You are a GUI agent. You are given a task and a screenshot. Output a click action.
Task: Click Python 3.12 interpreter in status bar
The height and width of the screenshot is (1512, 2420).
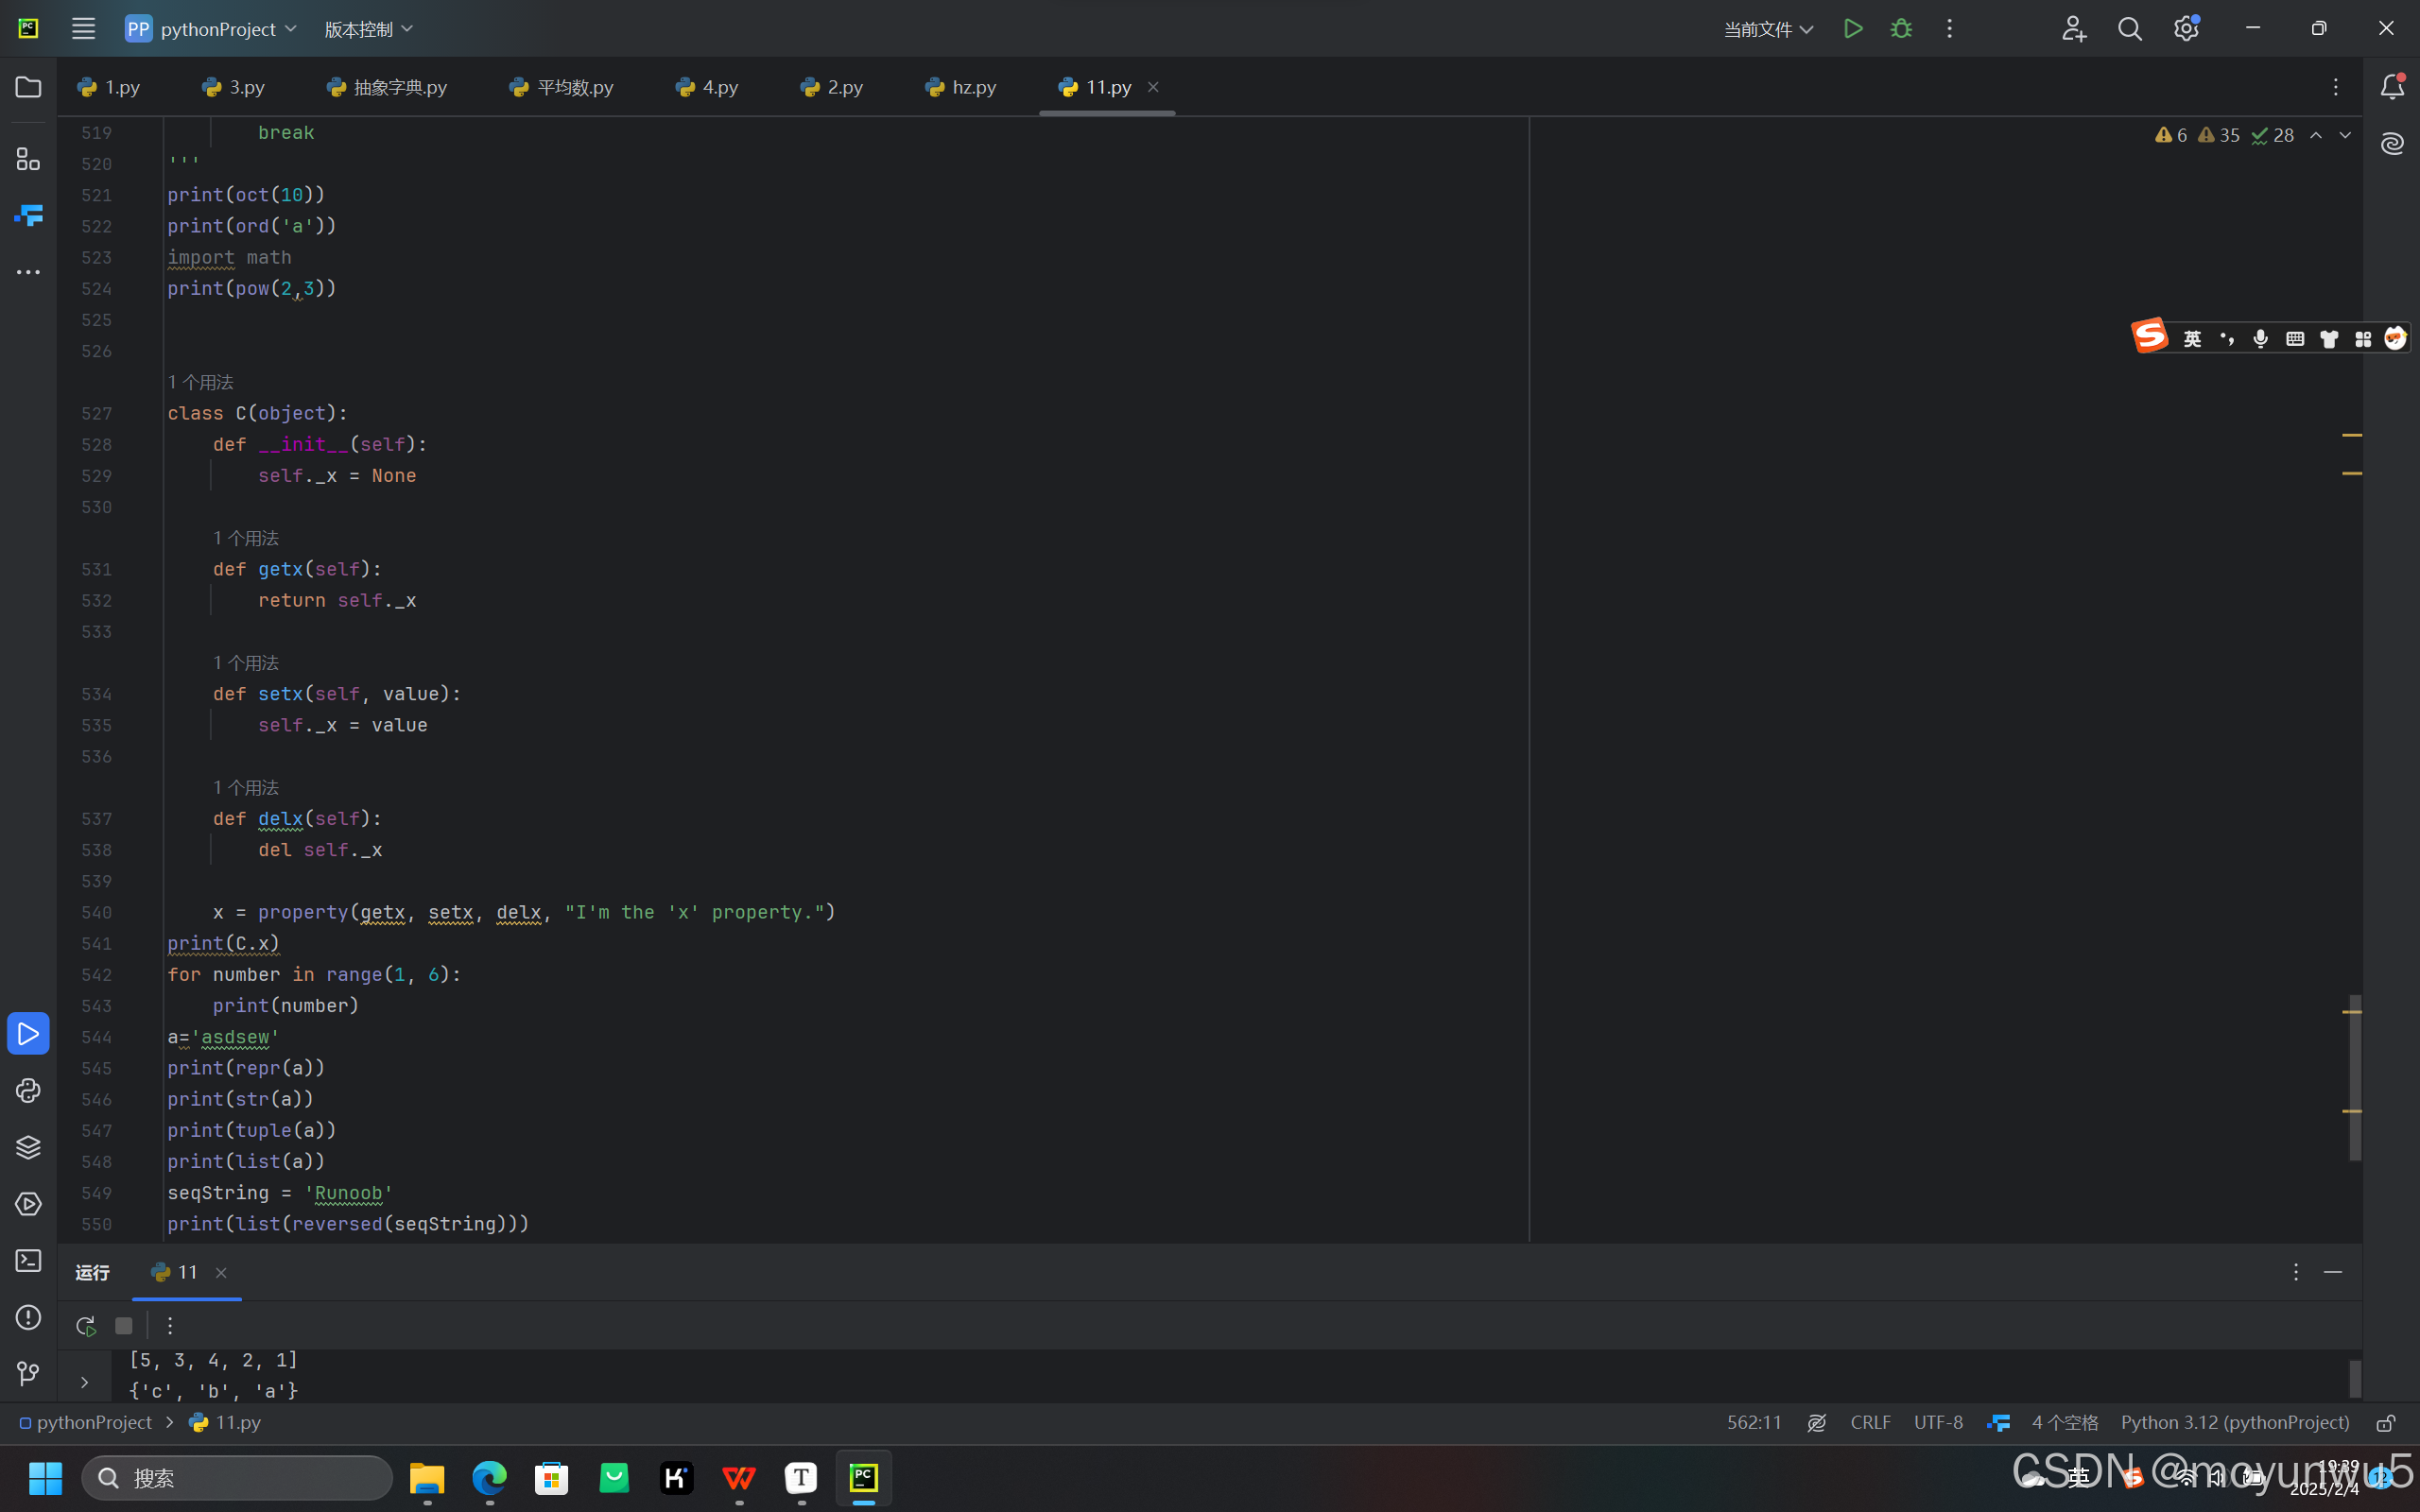2234,1422
